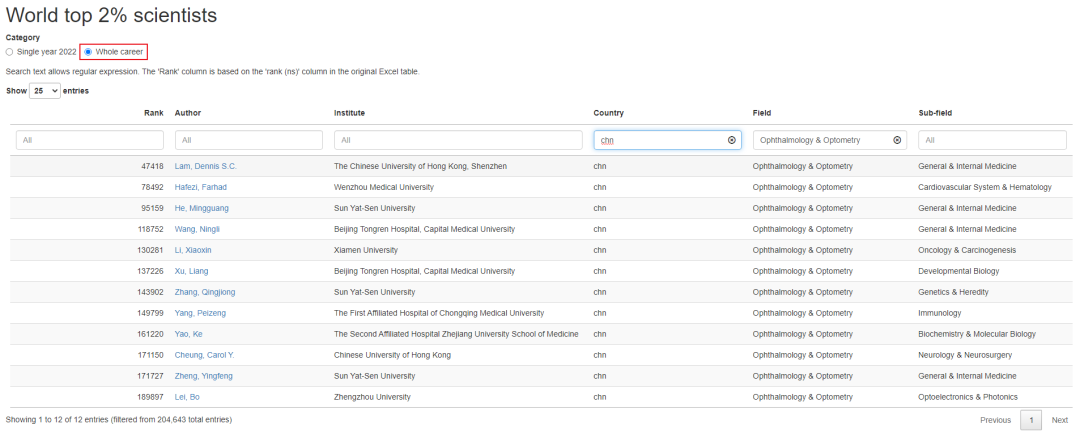Go to the Next page
The height and width of the screenshot is (441, 1080).
(1059, 420)
